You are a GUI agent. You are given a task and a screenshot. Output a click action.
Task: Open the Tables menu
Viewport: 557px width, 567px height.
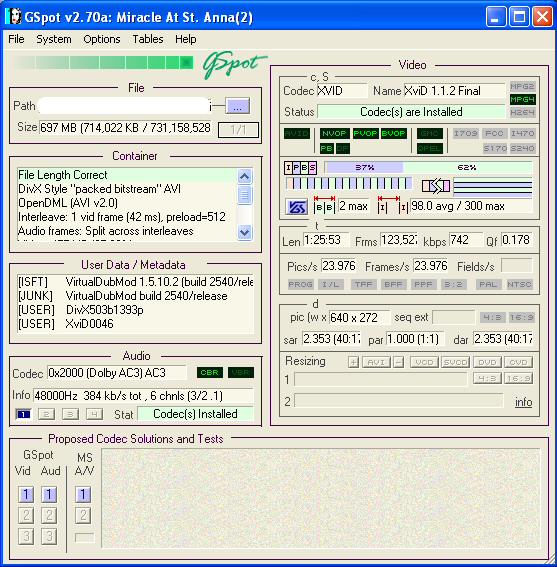pyautogui.click(x=148, y=39)
